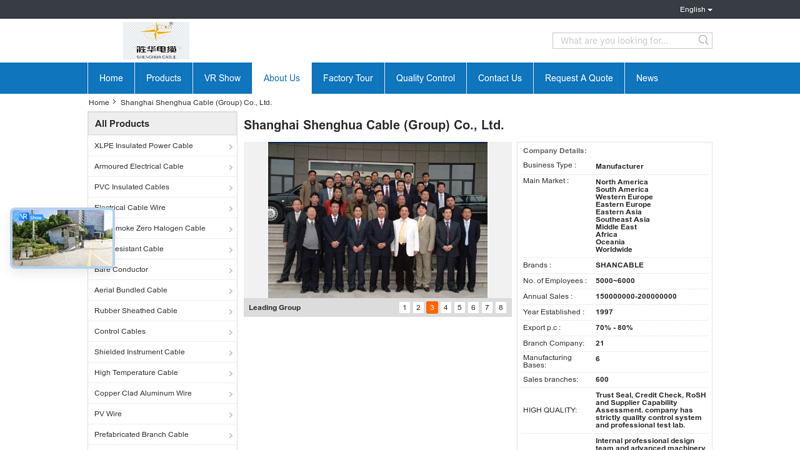
Task: Open the English language dropdown
Action: pos(695,9)
